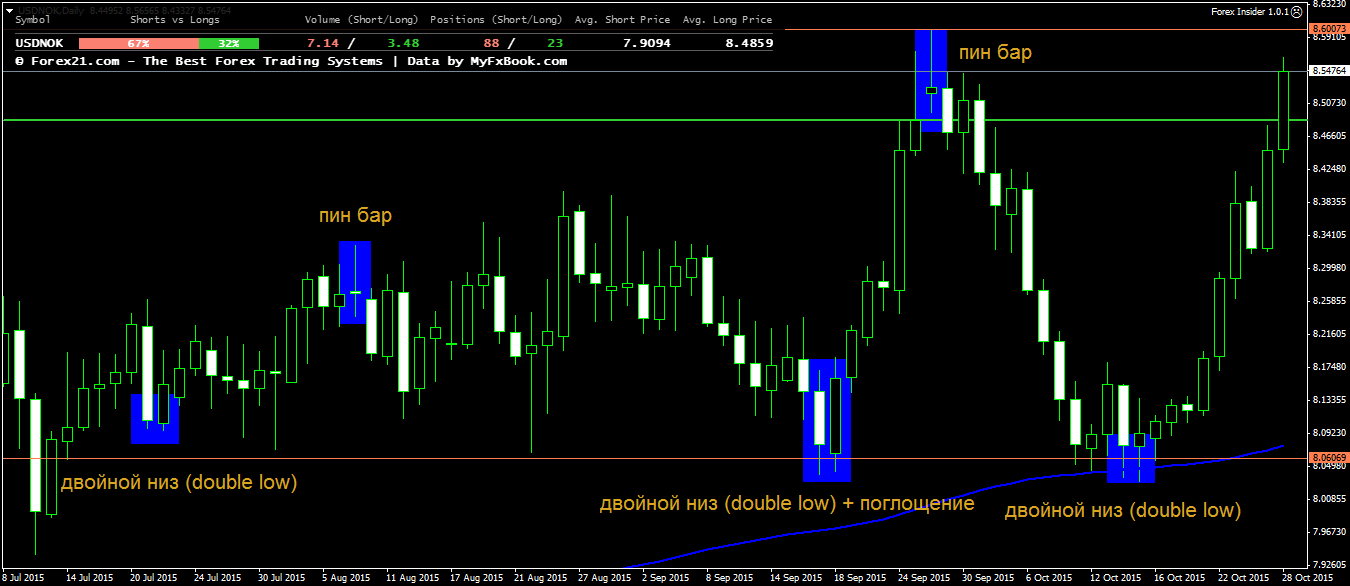Click the sad-face expert advisor icon
This screenshot has width=1350, height=586.
1297,10
